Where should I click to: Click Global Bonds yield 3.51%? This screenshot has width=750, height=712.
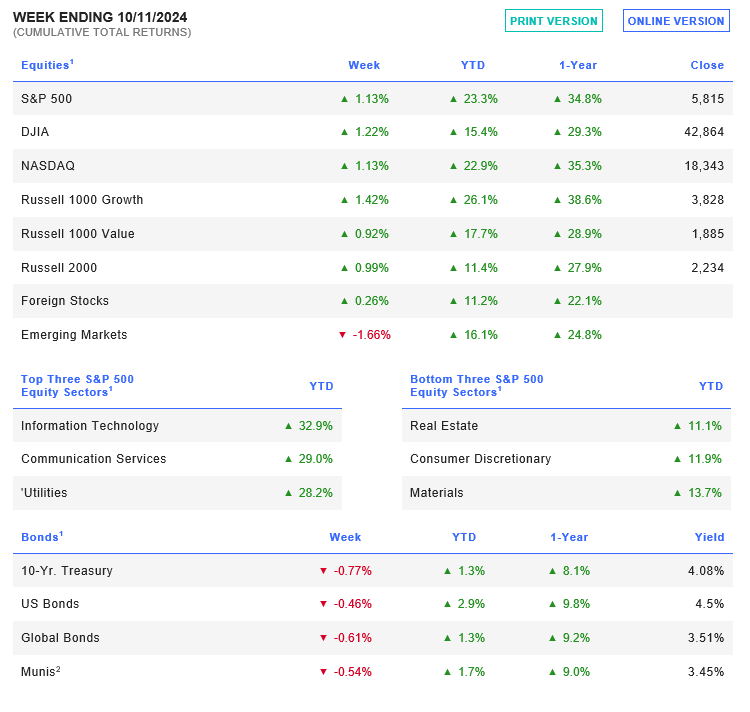click(706, 637)
